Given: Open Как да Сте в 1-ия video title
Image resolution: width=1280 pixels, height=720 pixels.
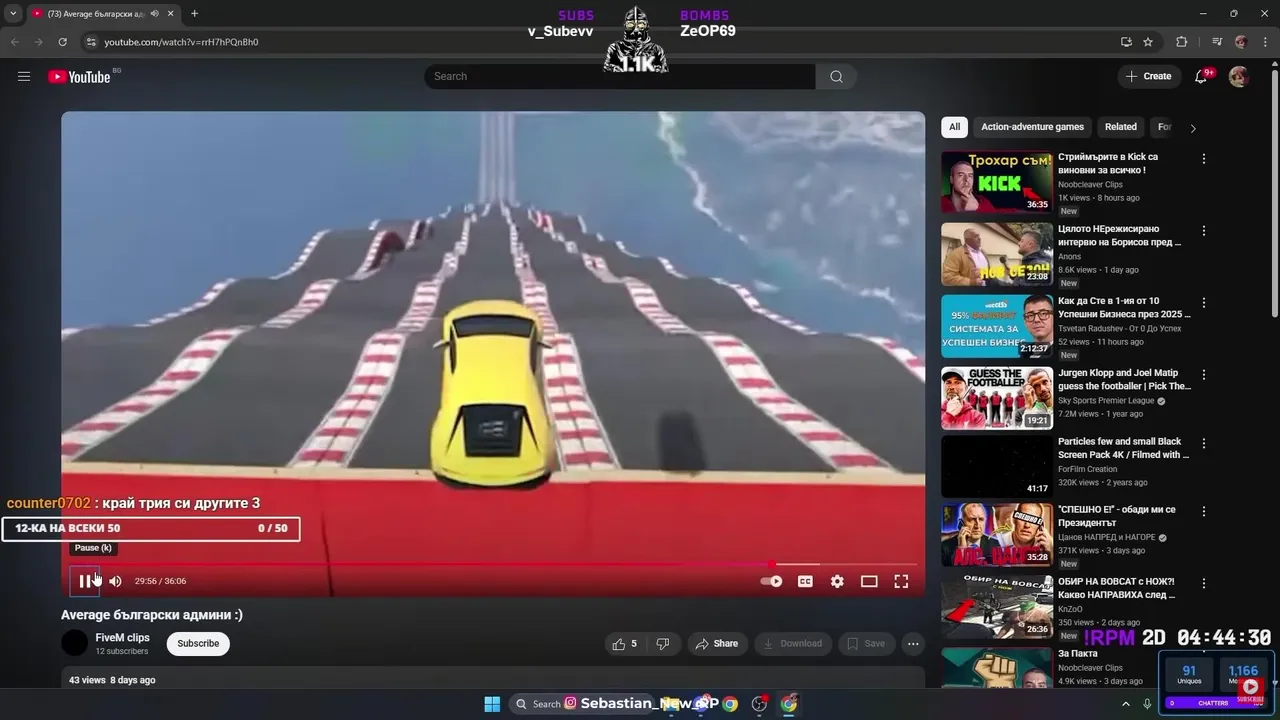Looking at the screenshot, I should (x=1124, y=307).
